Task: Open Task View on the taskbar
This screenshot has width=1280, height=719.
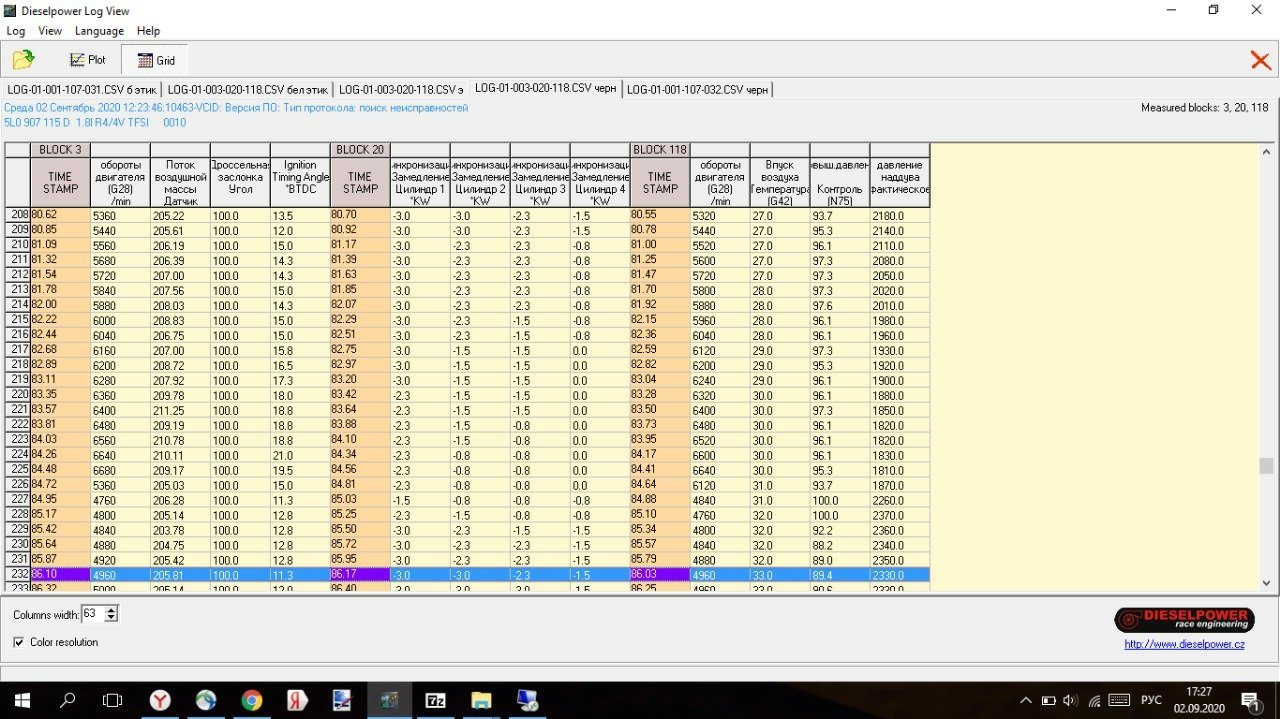Action: pos(113,700)
